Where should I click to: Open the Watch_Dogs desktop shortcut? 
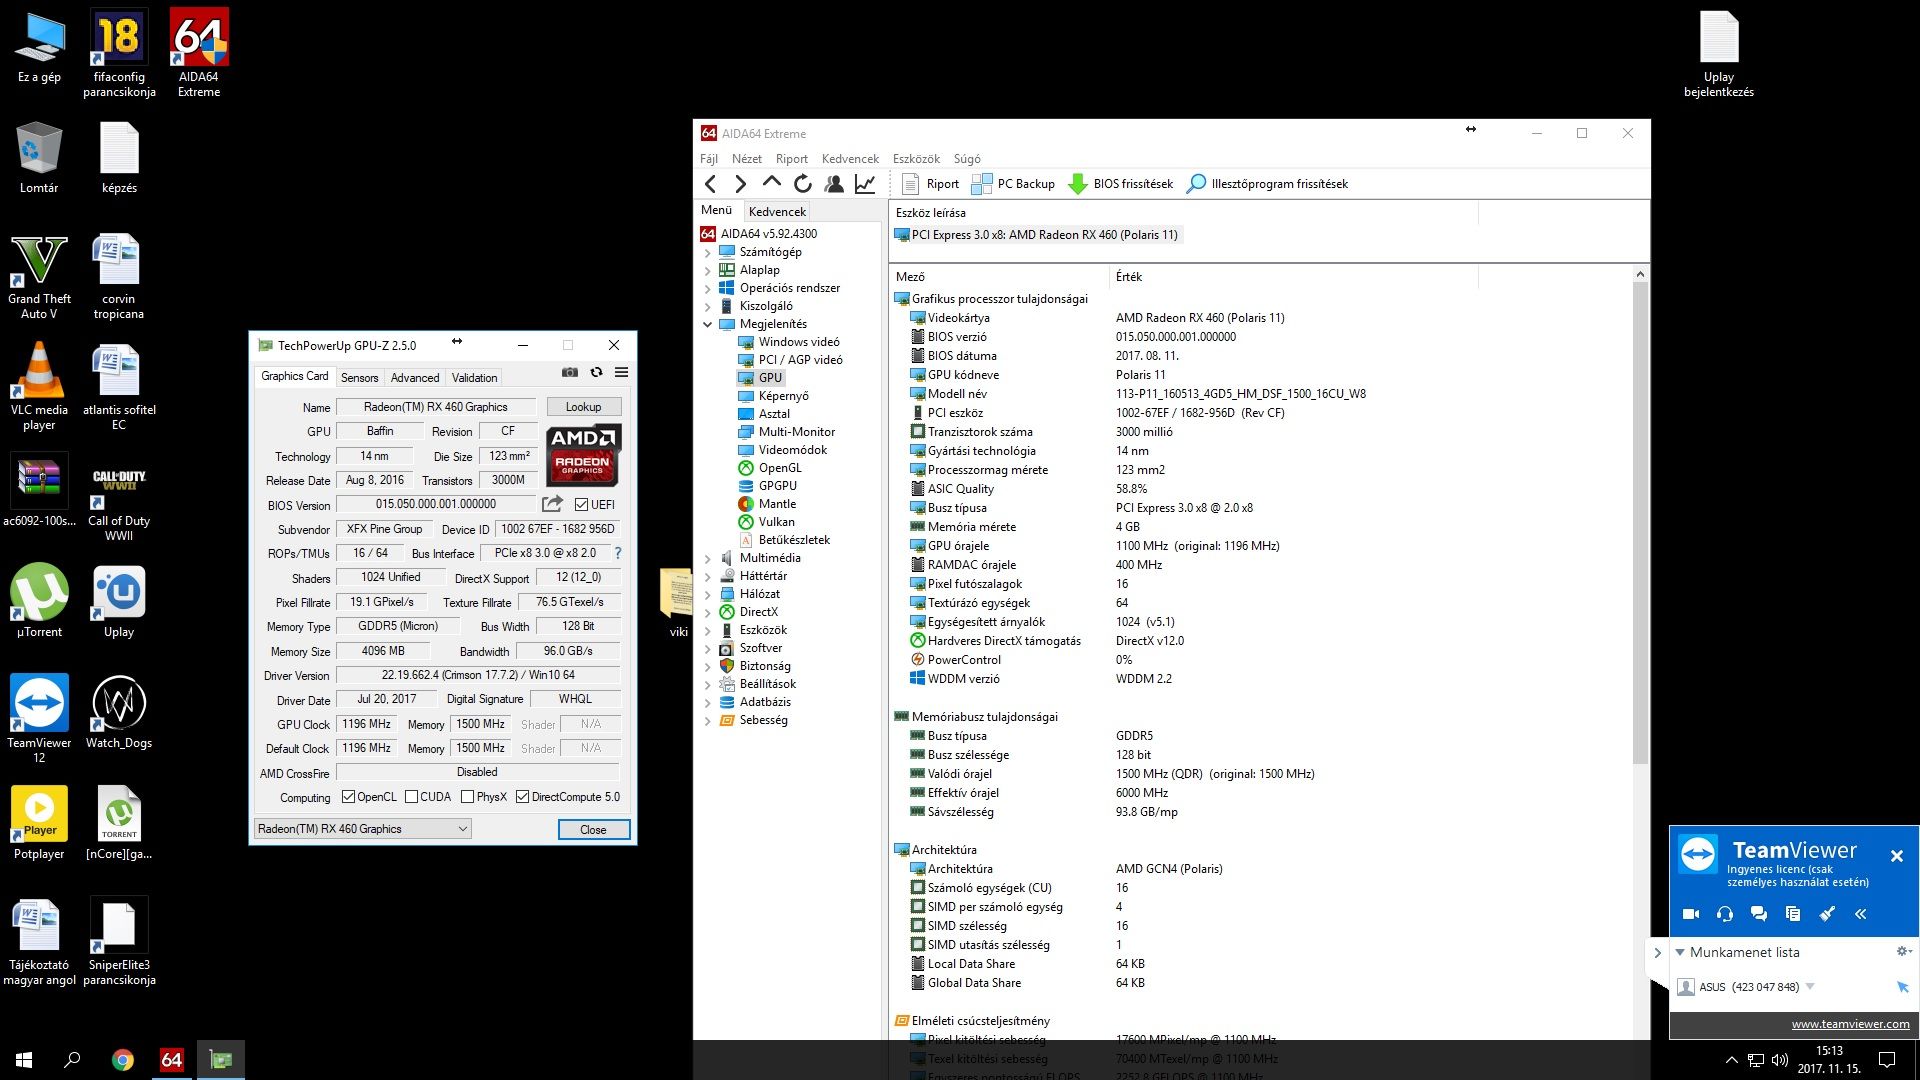(x=119, y=713)
